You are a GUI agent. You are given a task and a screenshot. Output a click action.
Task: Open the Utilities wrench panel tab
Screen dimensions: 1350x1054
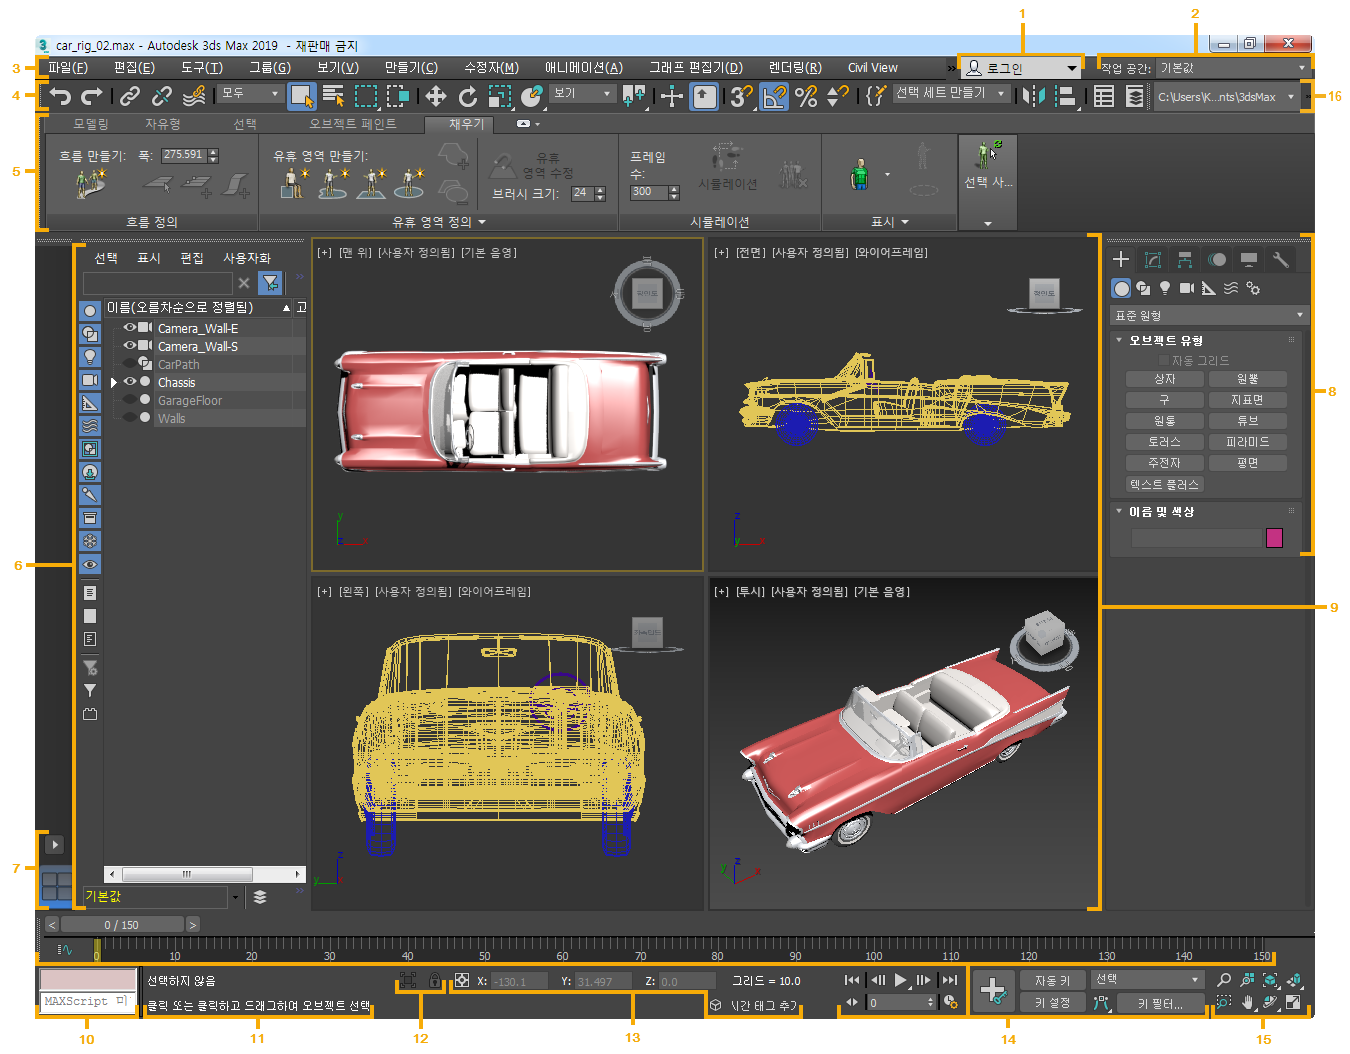click(x=1280, y=260)
